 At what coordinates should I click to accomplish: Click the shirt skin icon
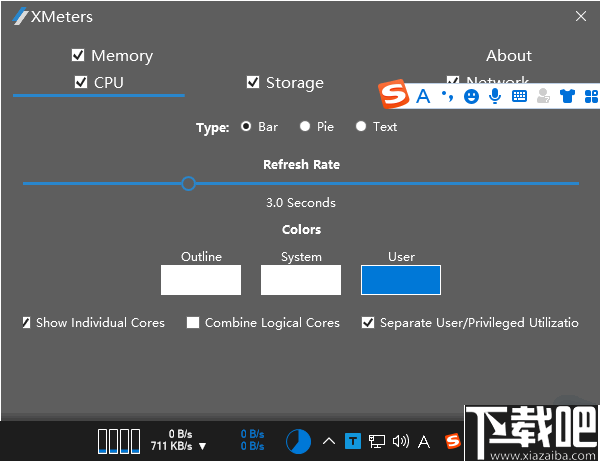tap(567, 96)
